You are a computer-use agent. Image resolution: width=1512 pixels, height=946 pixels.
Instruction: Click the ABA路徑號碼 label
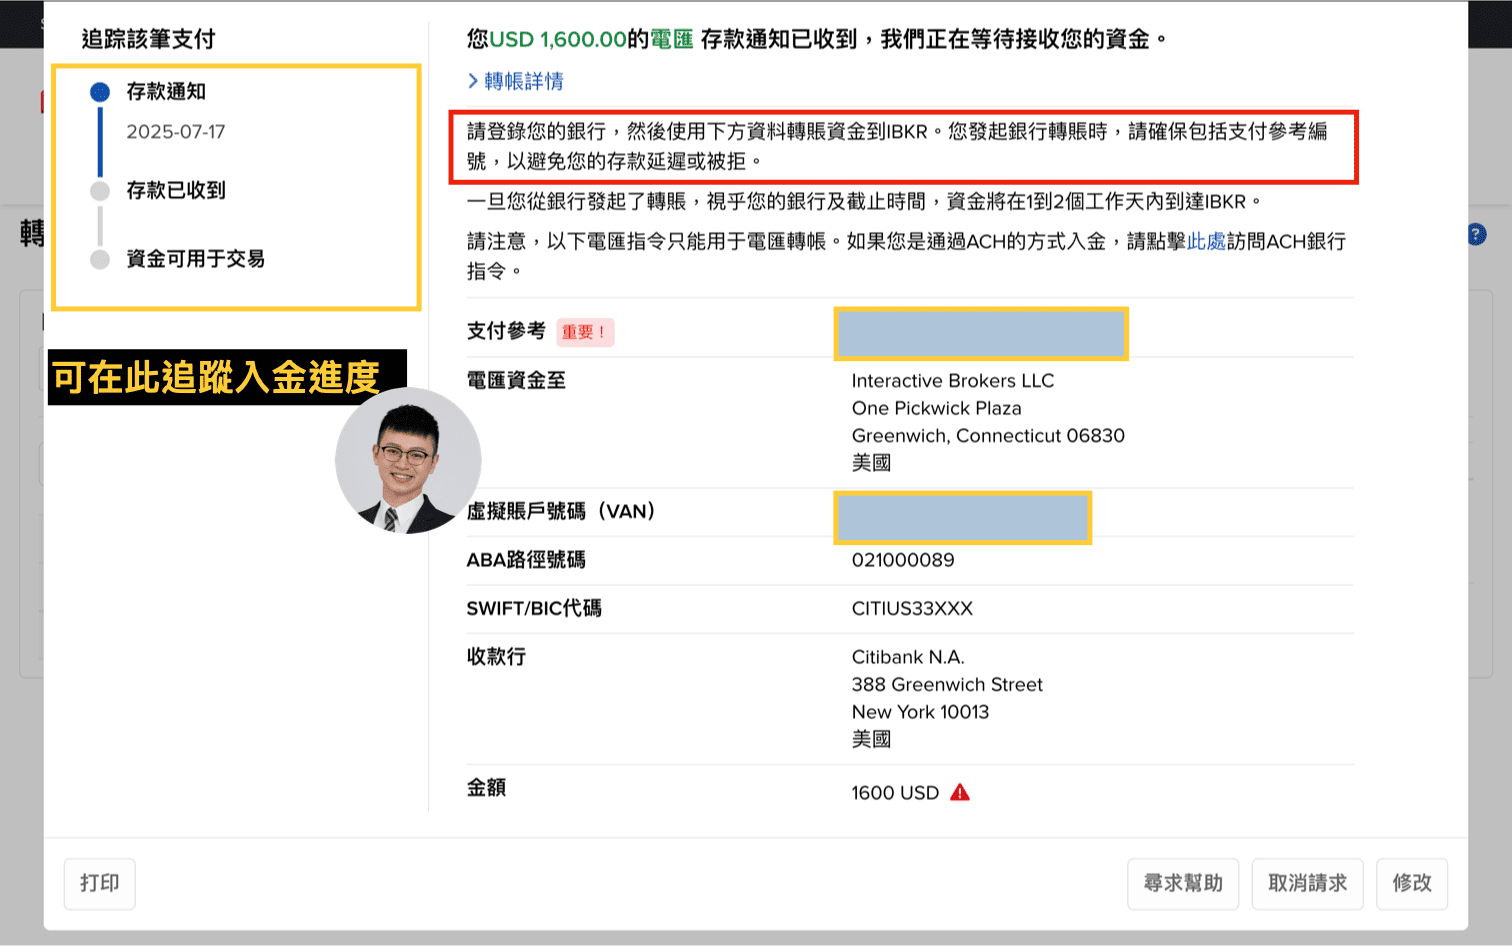526,560
